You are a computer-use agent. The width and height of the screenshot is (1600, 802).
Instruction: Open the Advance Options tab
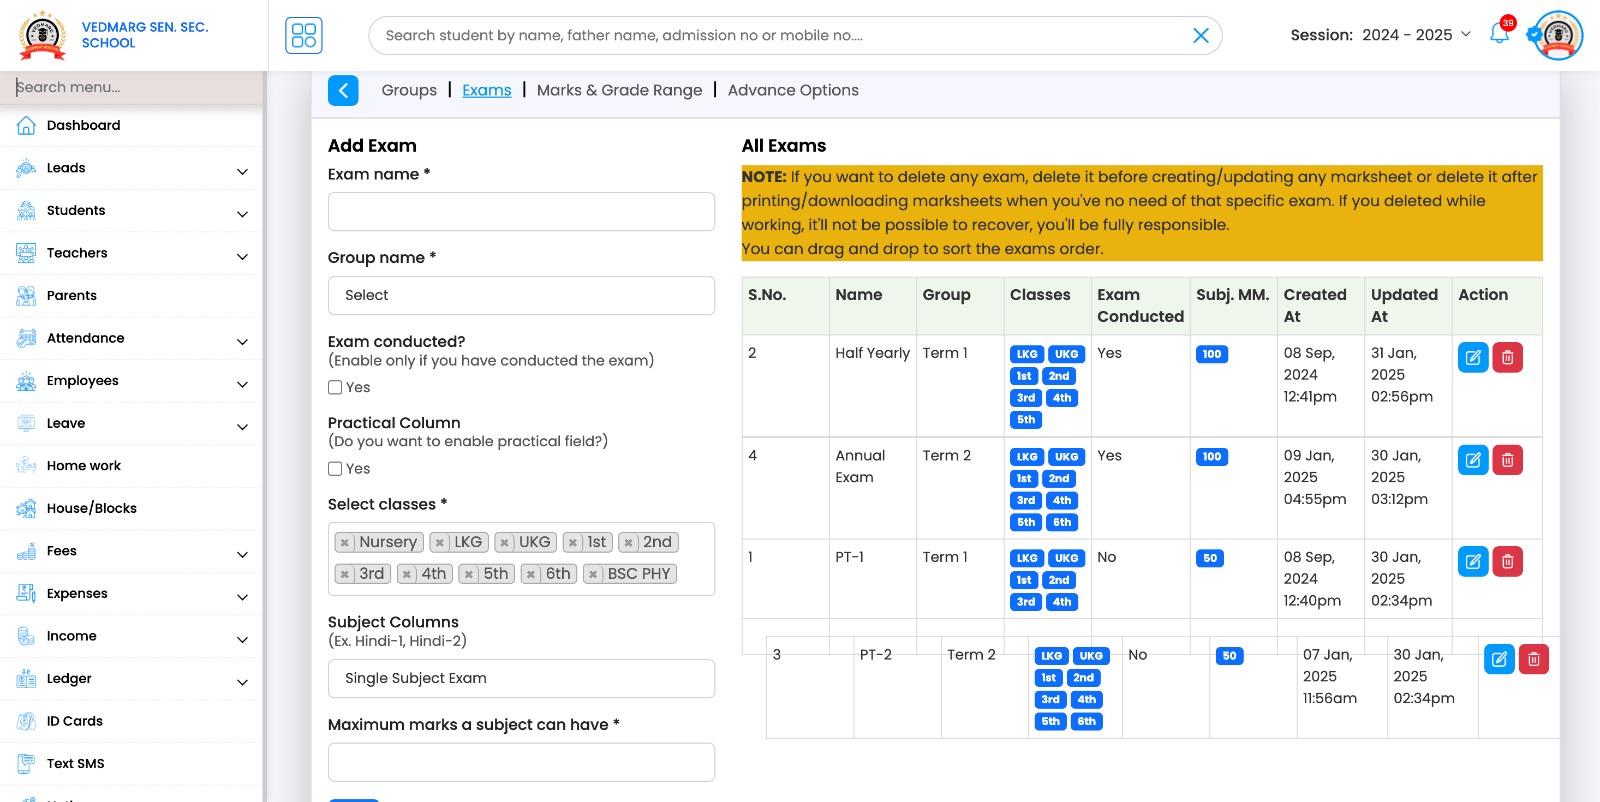(793, 90)
